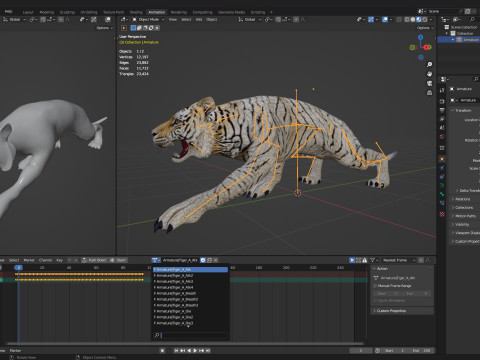Switch to Layout workspace tab
Image resolution: width=480 pixels, height=360 pixels.
(28, 12)
